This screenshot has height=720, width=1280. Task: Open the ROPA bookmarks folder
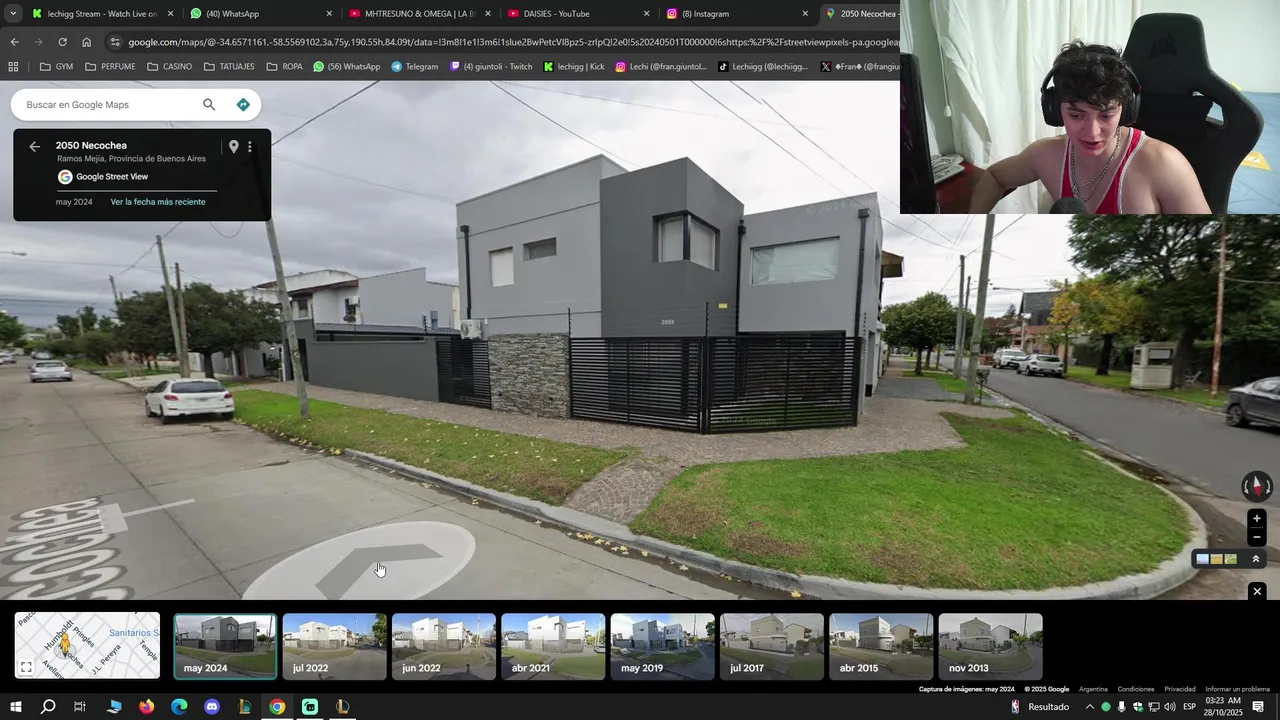pyautogui.click(x=284, y=67)
